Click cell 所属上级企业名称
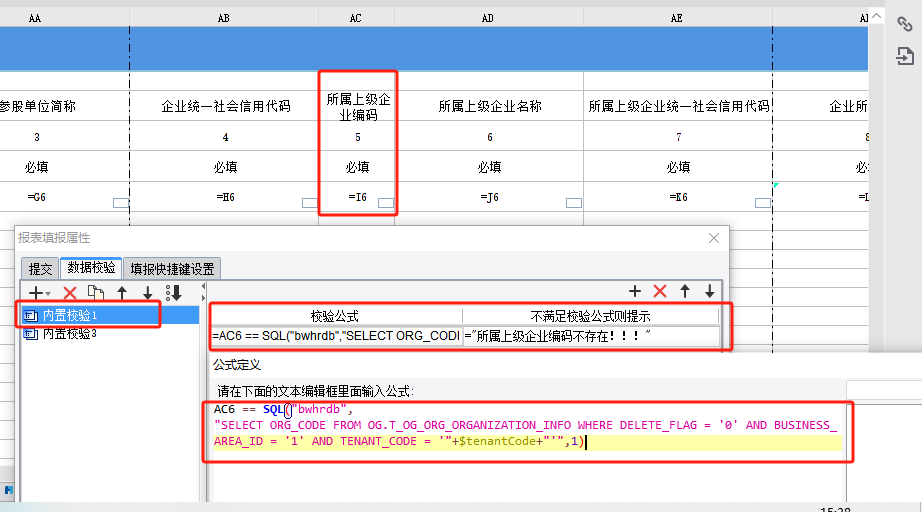This screenshot has width=922, height=512. click(489, 106)
